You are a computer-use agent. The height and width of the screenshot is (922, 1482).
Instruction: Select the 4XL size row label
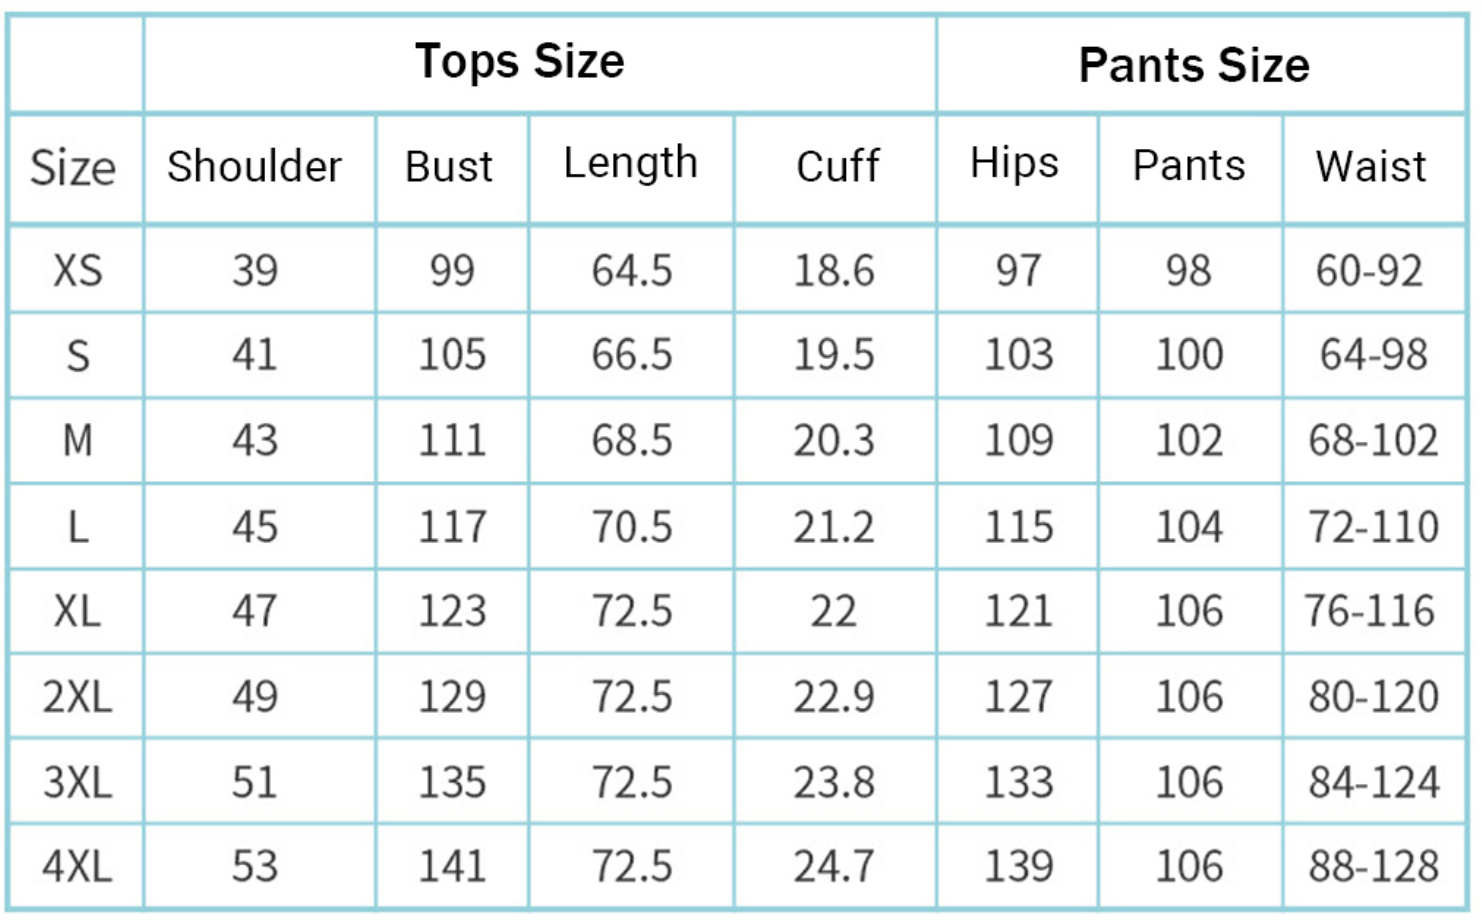(77, 867)
